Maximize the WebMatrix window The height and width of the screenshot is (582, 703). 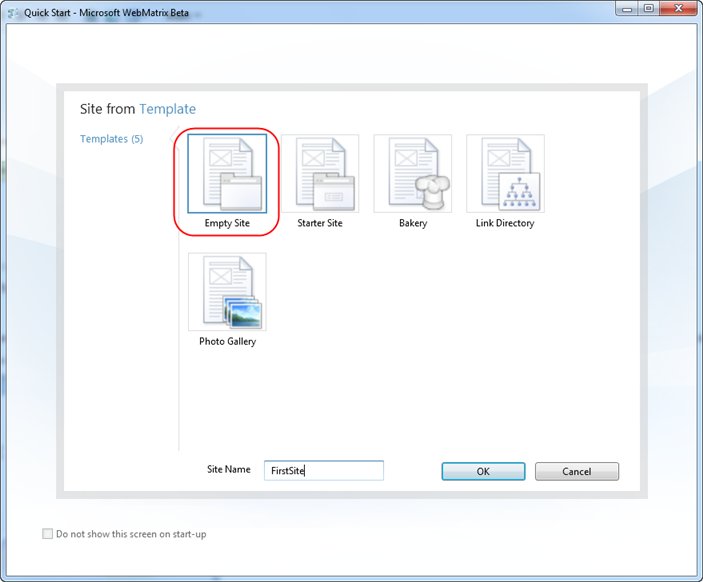pyautogui.click(x=649, y=9)
